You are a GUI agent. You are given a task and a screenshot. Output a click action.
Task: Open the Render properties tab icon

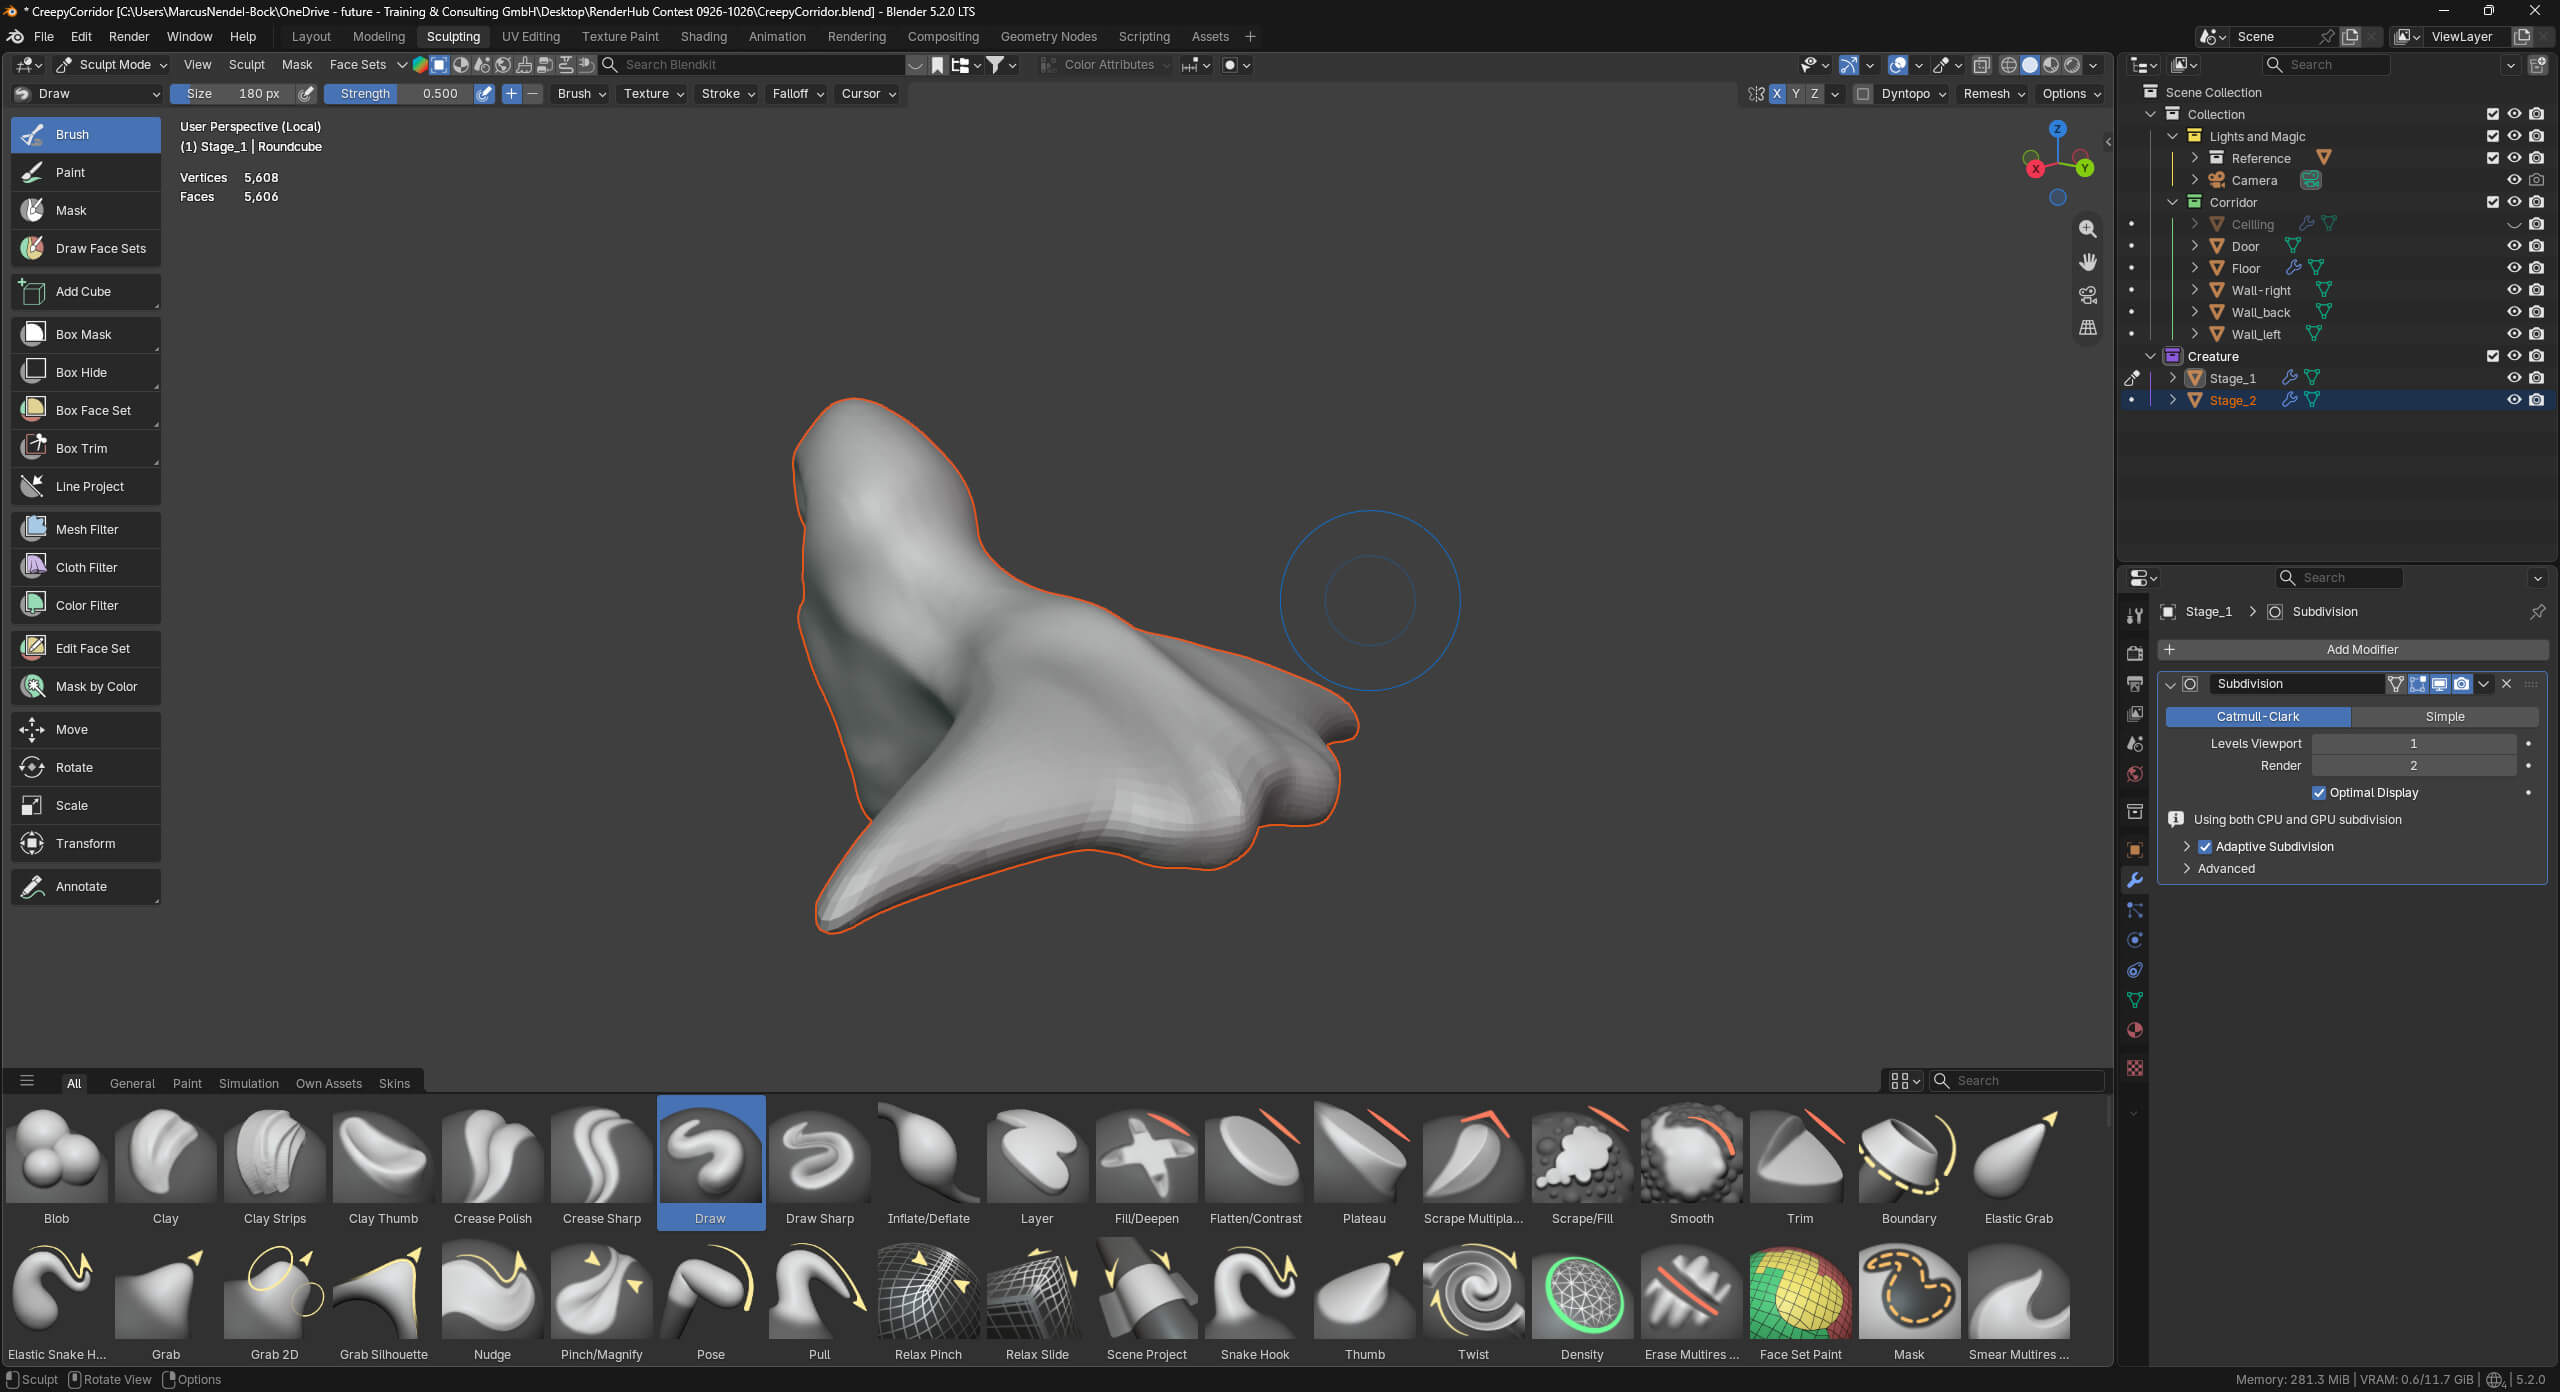(2135, 653)
